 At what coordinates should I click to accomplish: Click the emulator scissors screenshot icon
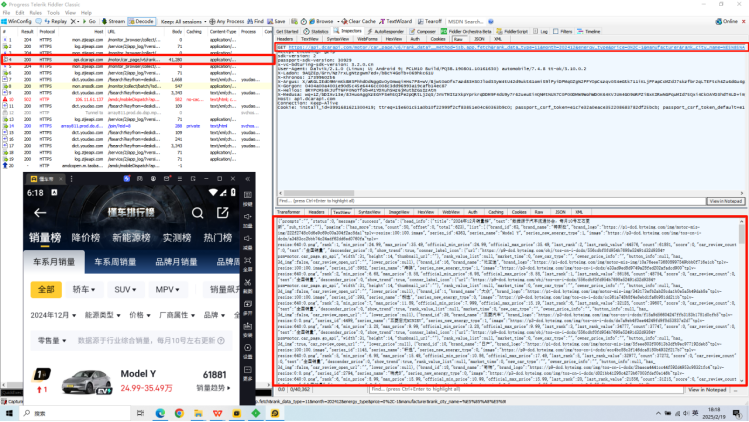[247, 282]
